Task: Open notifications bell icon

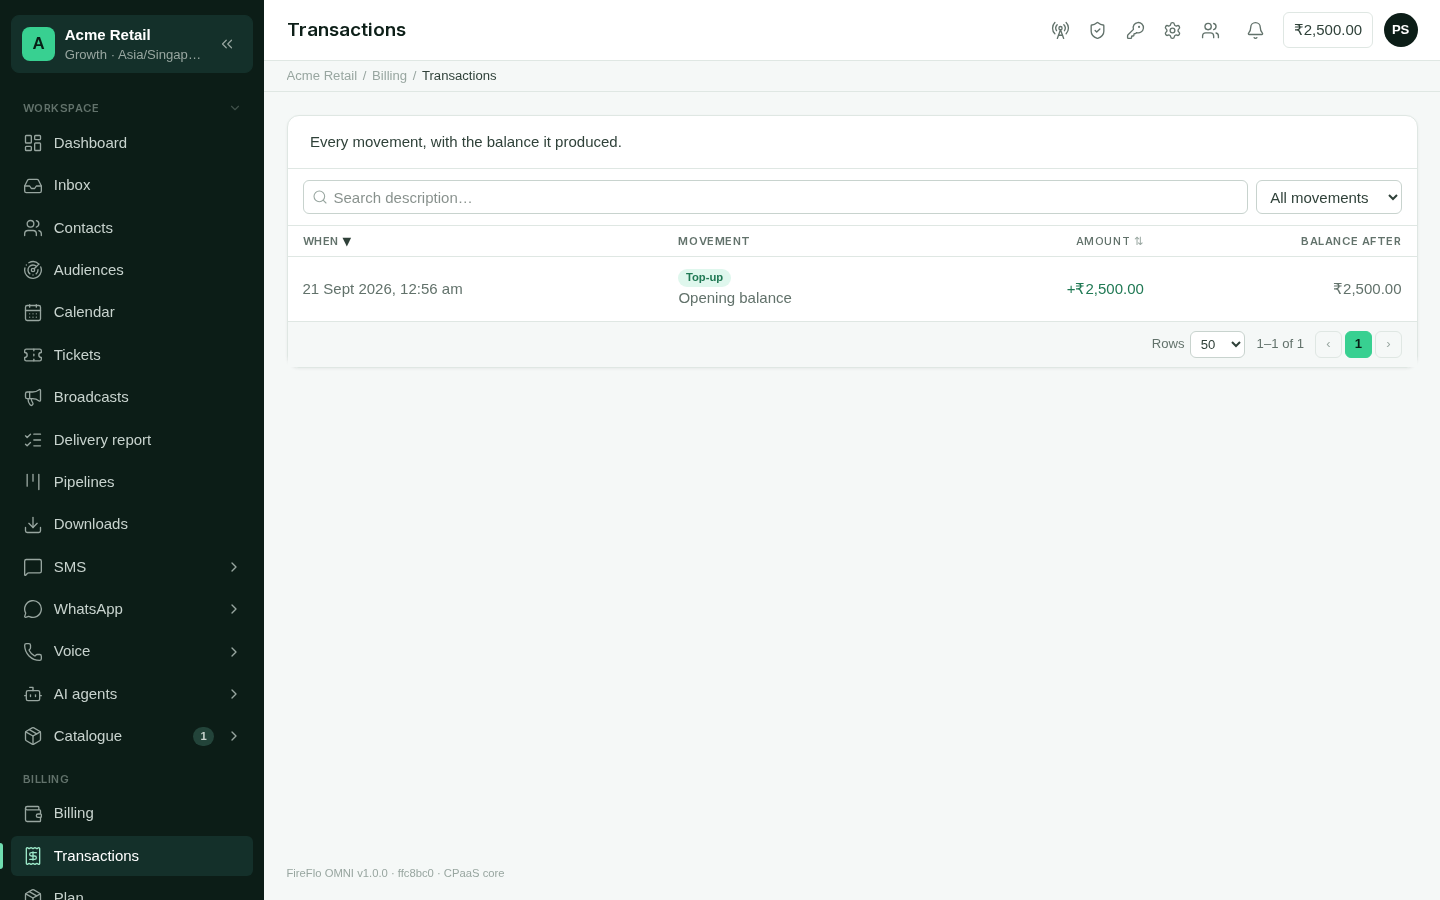Action: [1255, 30]
